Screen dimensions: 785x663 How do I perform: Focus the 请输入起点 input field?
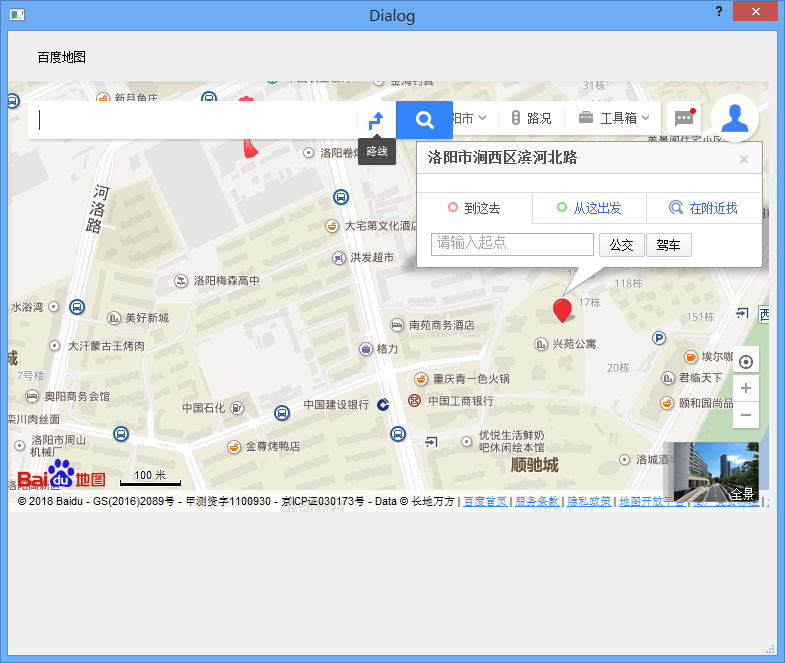[512, 244]
